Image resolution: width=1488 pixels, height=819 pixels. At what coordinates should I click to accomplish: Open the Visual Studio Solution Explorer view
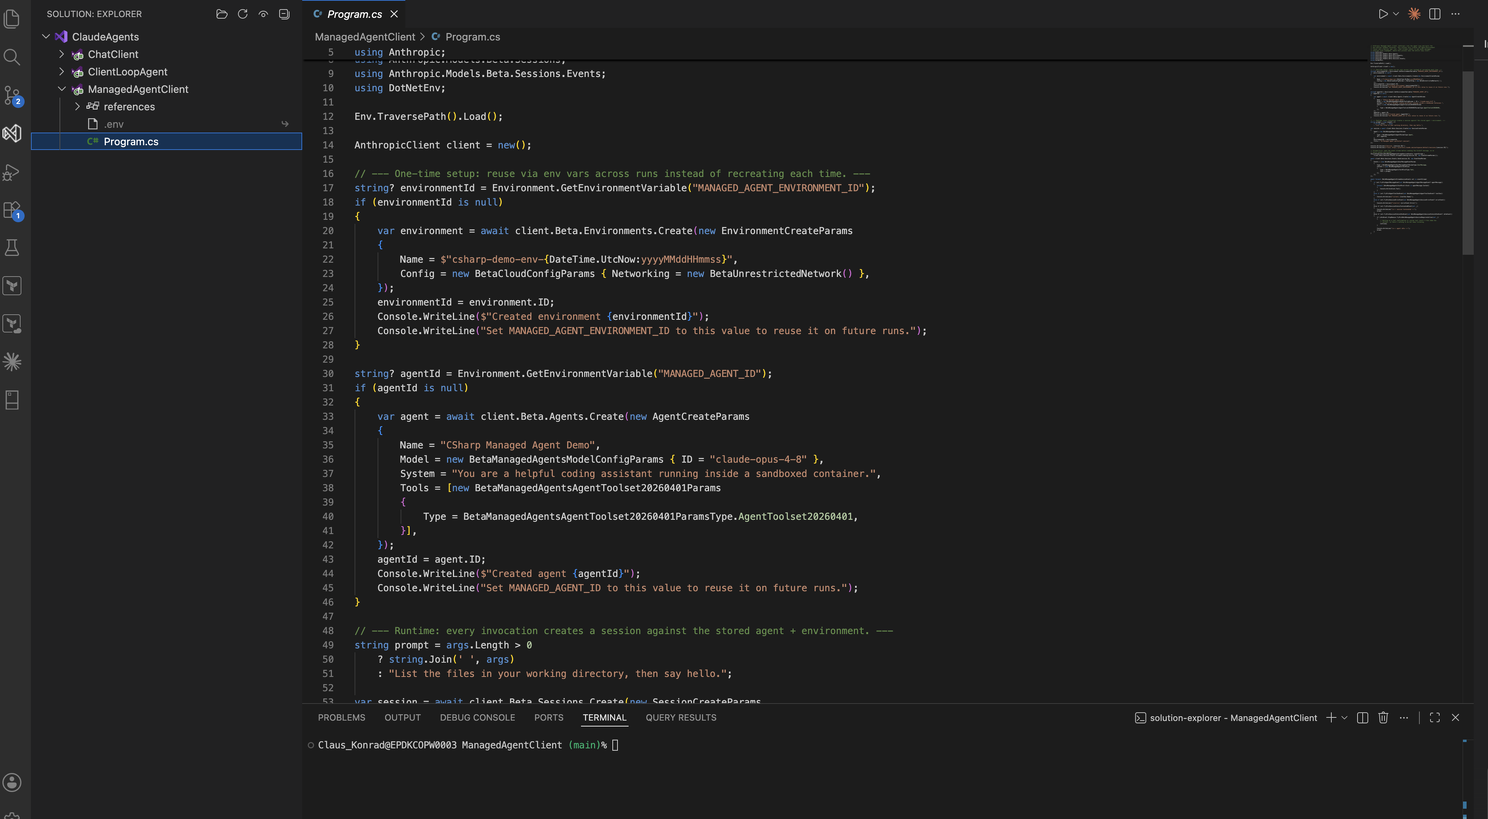point(12,133)
